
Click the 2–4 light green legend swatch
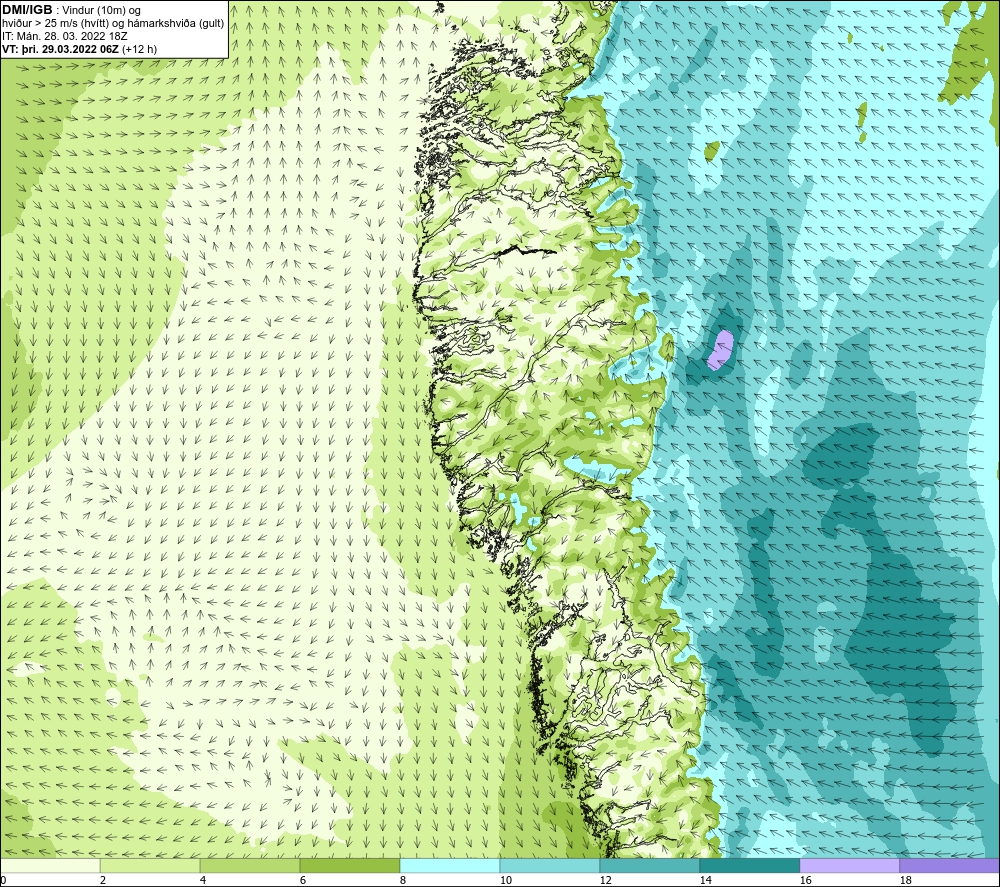(150, 865)
